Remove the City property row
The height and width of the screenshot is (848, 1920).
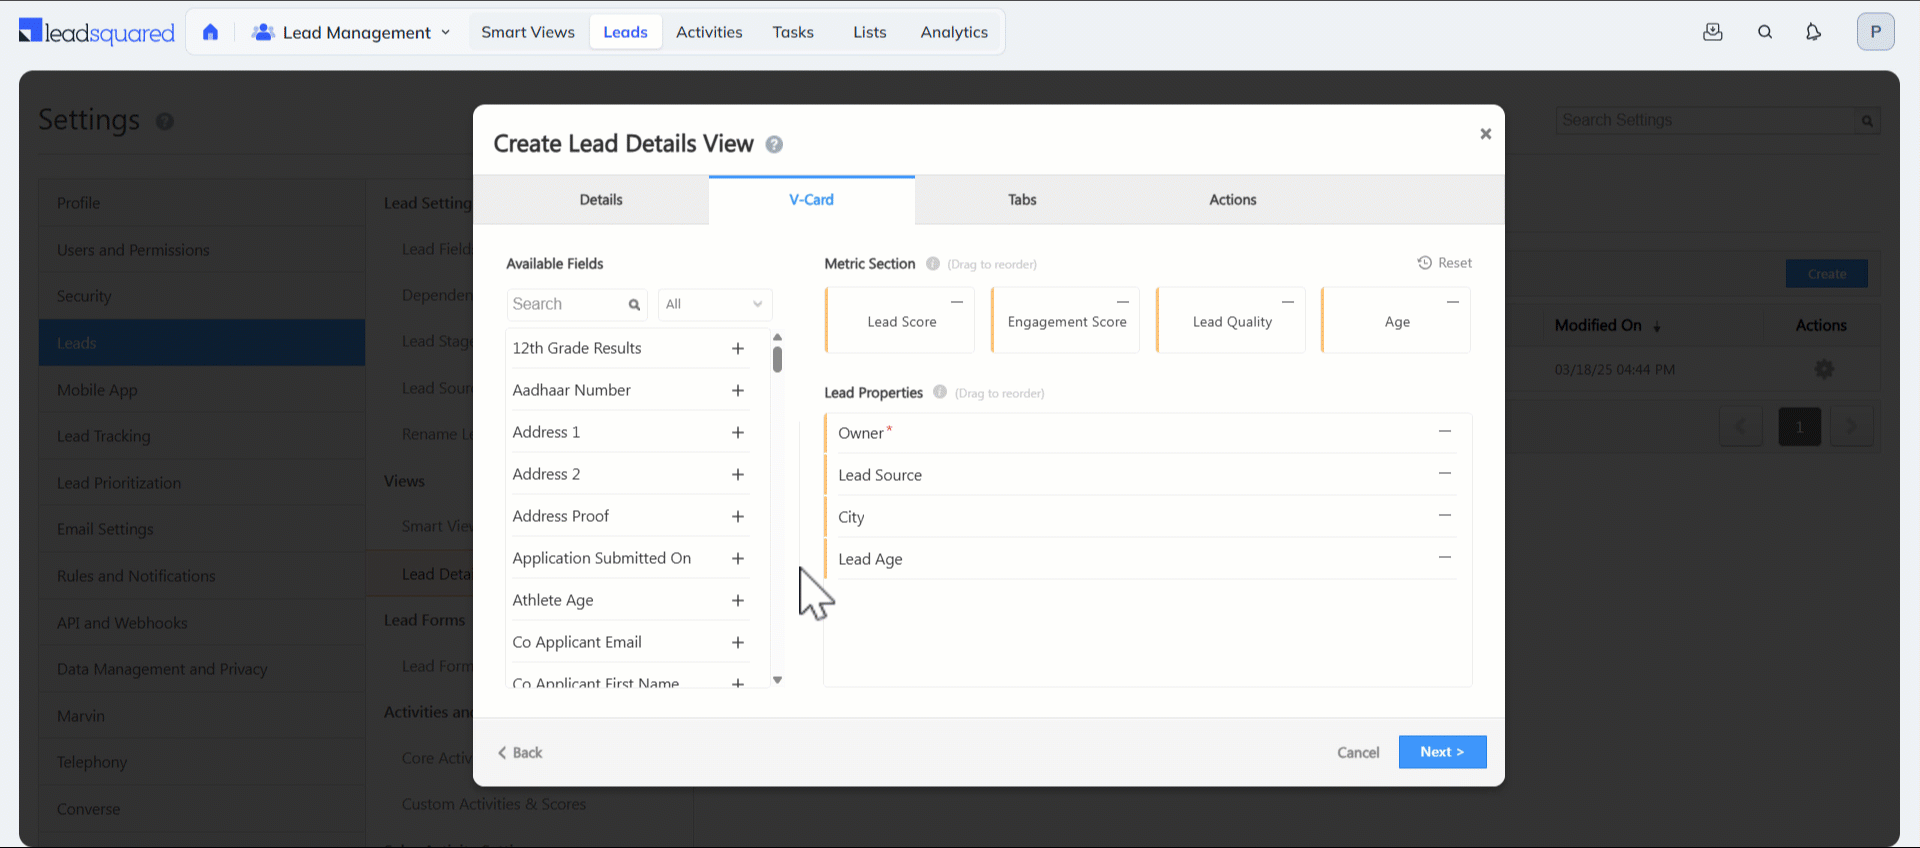tap(1445, 515)
